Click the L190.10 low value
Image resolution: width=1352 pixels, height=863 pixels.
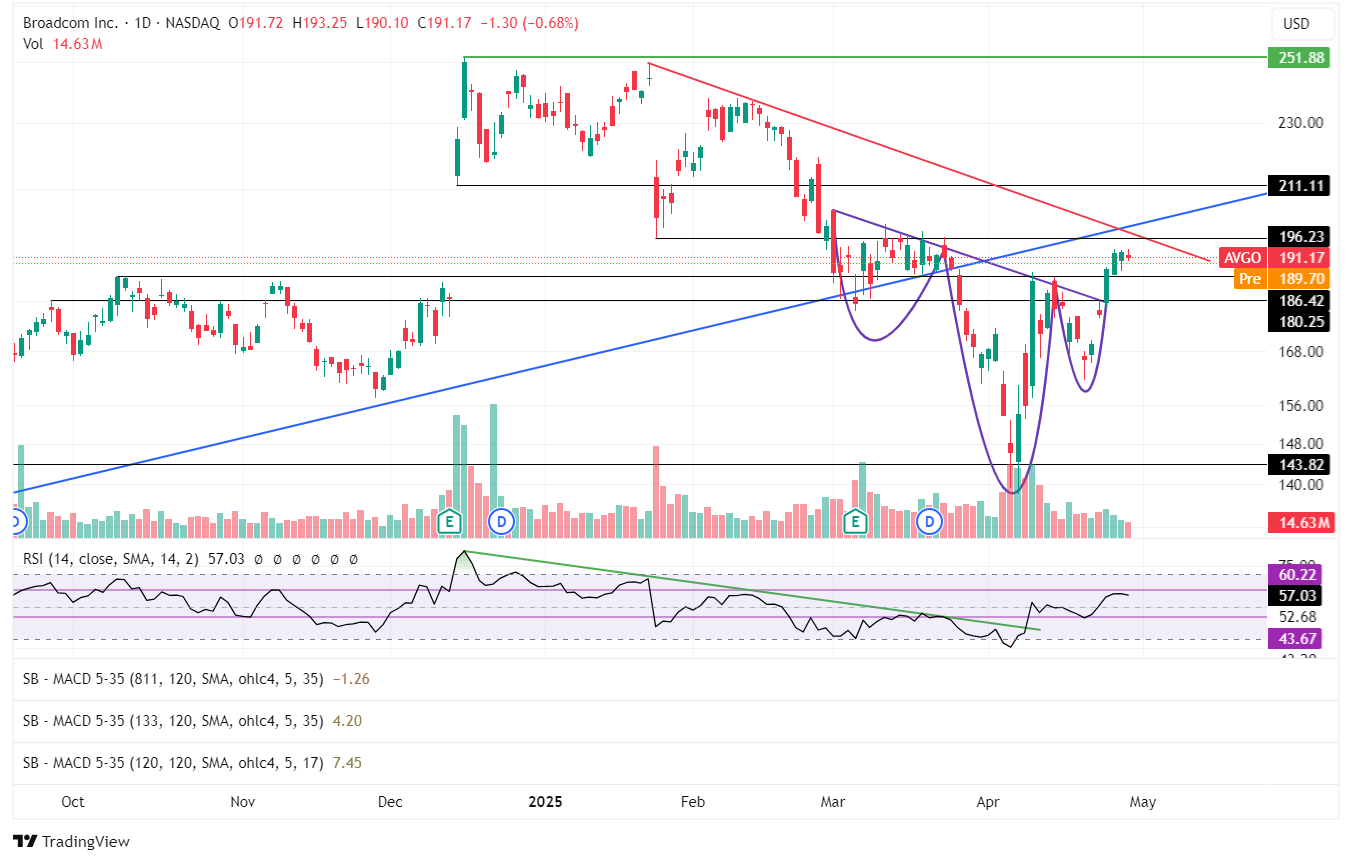(382, 23)
